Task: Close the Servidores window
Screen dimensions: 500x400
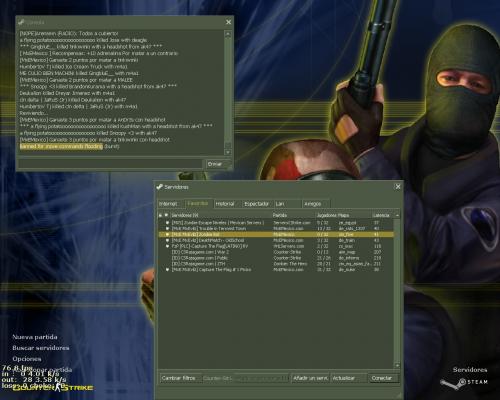Action: pos(398,187)
